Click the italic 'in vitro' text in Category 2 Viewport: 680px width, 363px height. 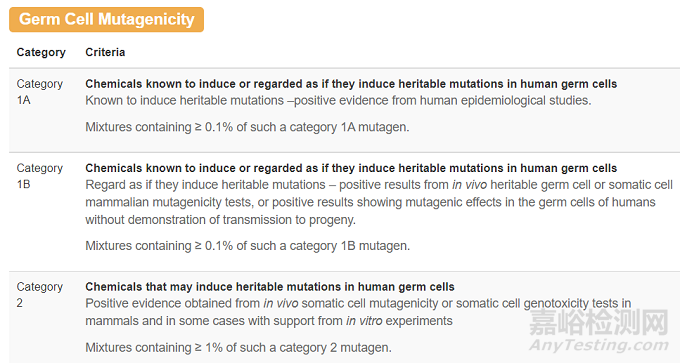pos(364,321)
